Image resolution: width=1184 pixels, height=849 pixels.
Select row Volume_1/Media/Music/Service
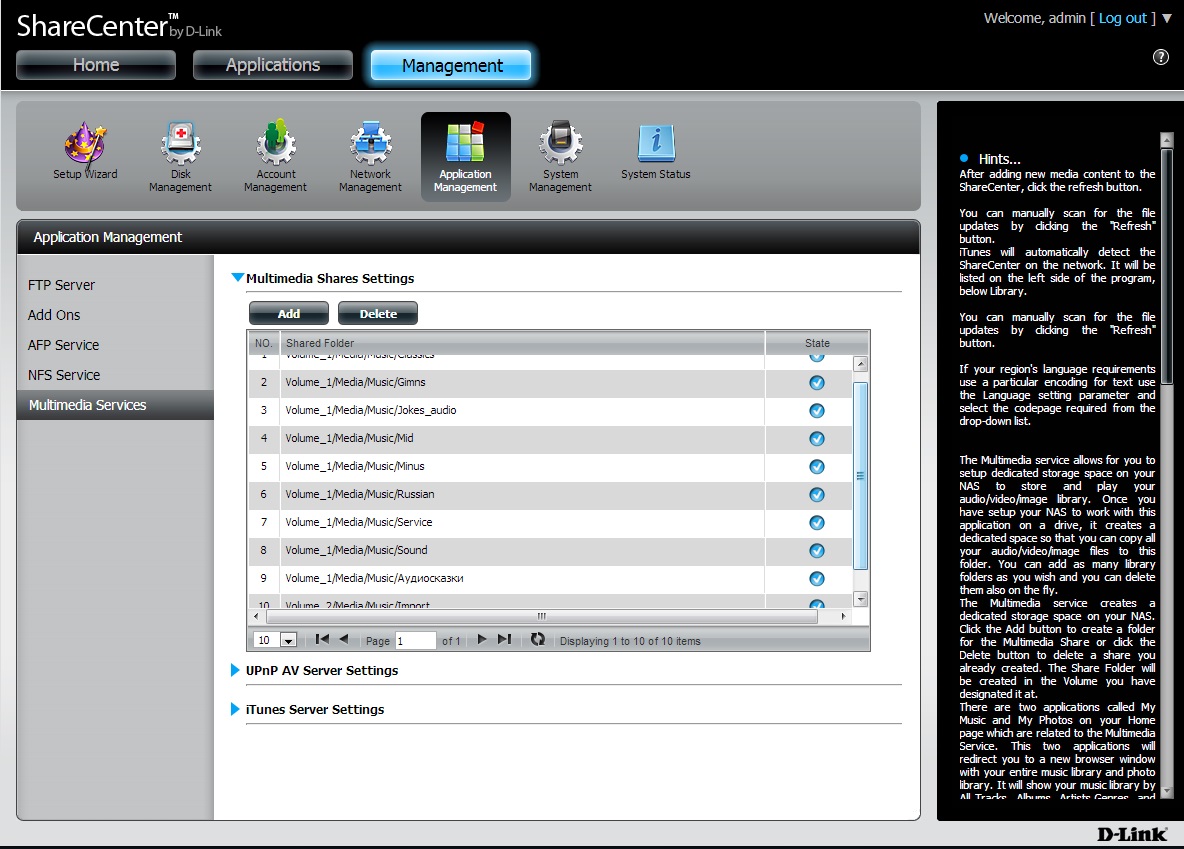(x=550, y=523)
